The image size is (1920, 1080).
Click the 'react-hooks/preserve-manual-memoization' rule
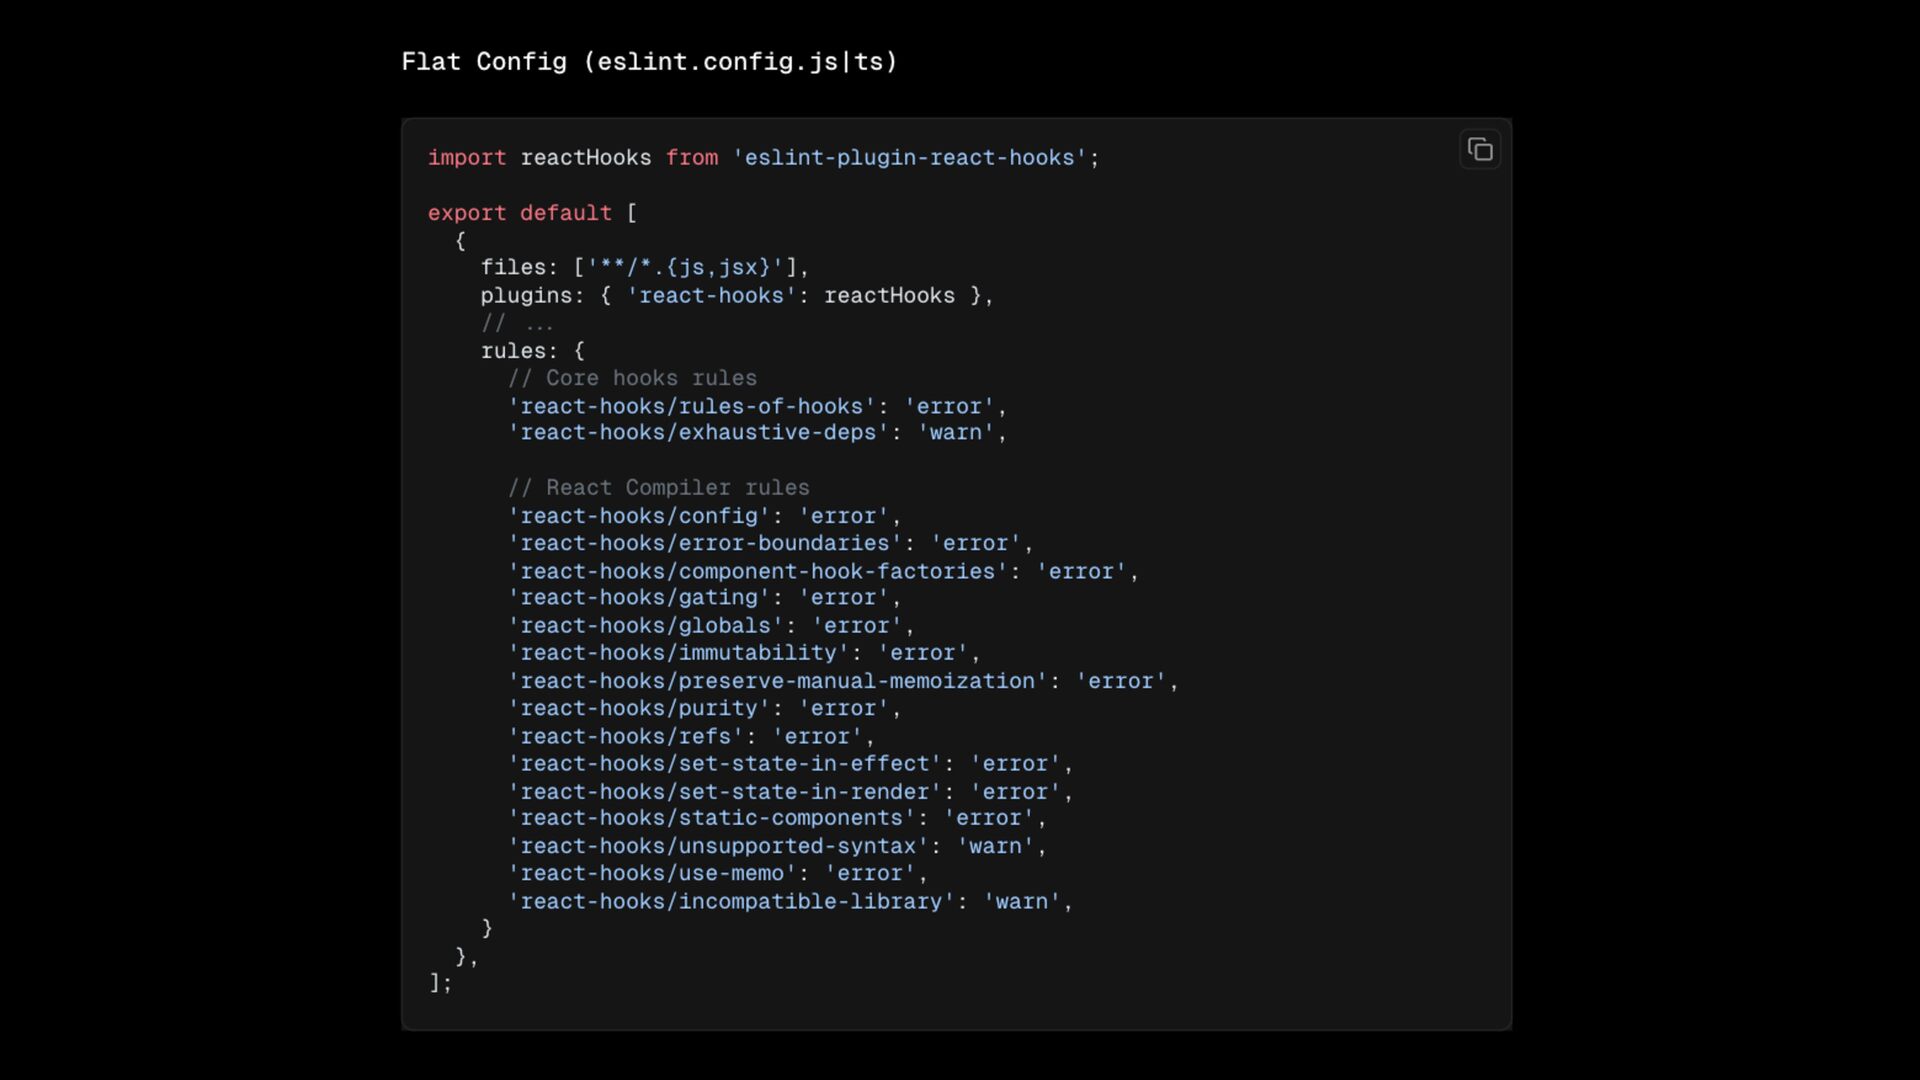click(x=843, y=681)
